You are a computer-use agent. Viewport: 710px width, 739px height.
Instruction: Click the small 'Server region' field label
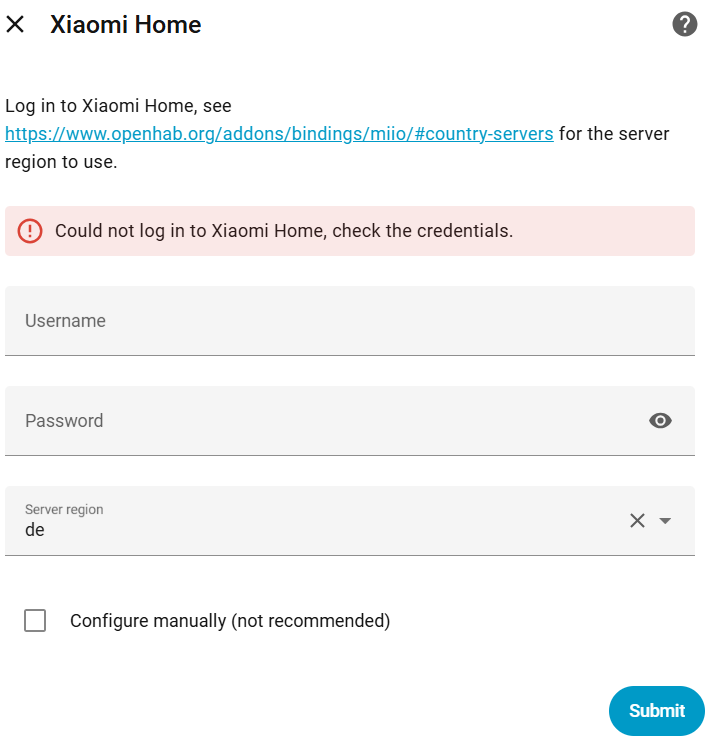pos(64,509)
